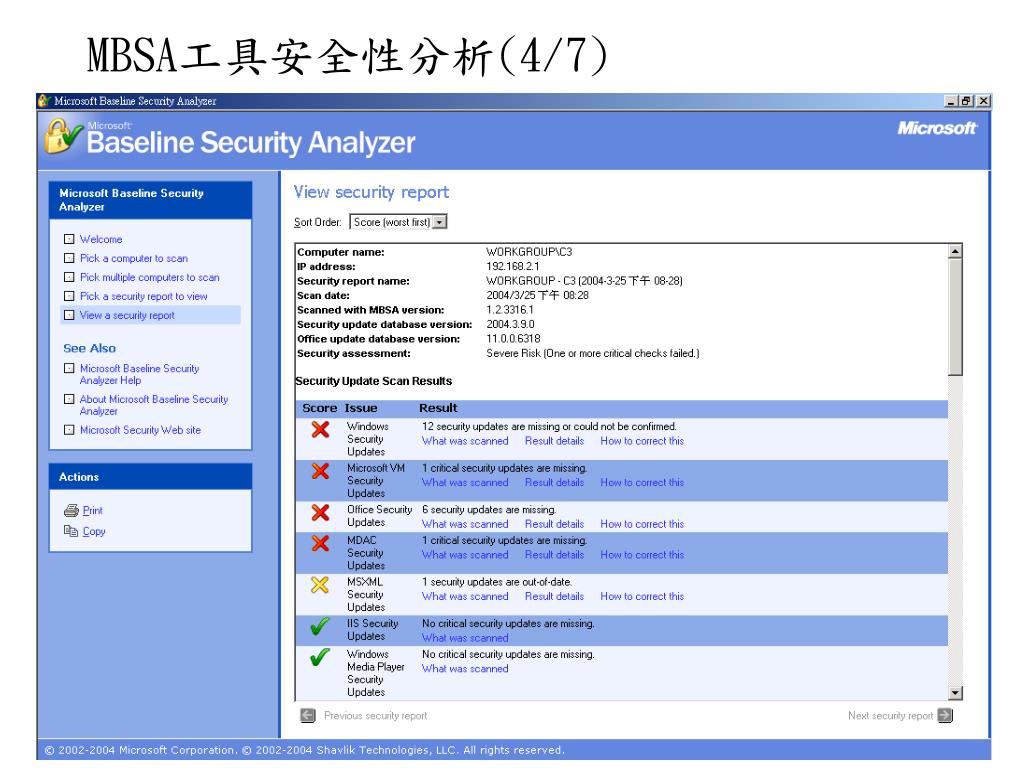Click report scrollbar down arrow

[x=955, y=693]
